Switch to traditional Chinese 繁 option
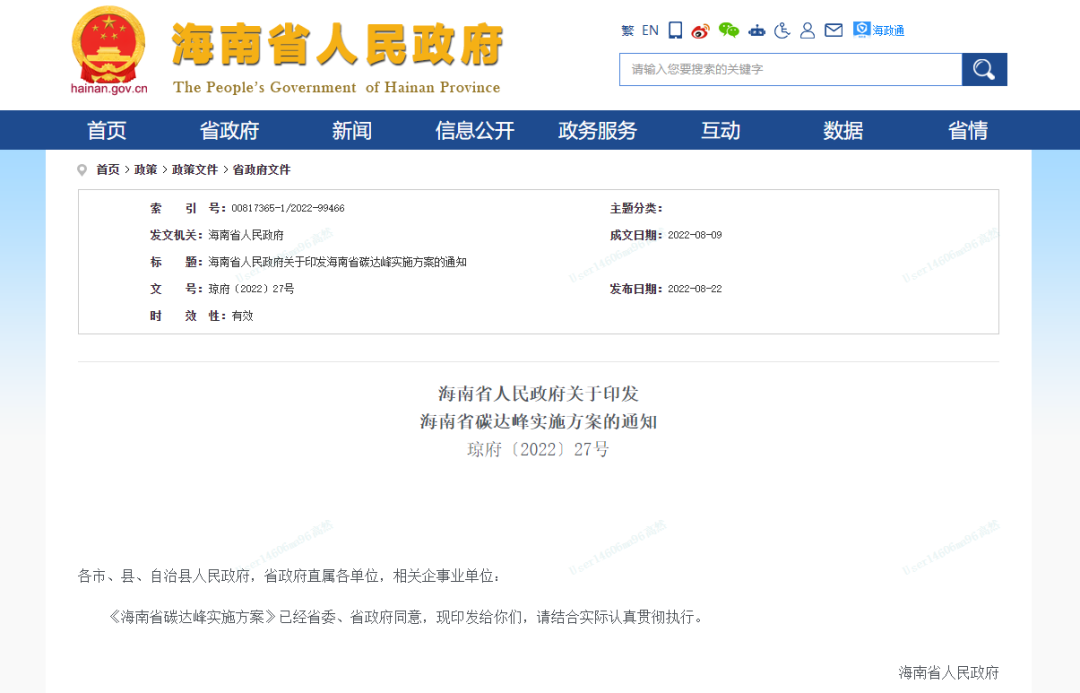Image resolution: width=1080 pixels, height=693 pixels. coord(626,30)
